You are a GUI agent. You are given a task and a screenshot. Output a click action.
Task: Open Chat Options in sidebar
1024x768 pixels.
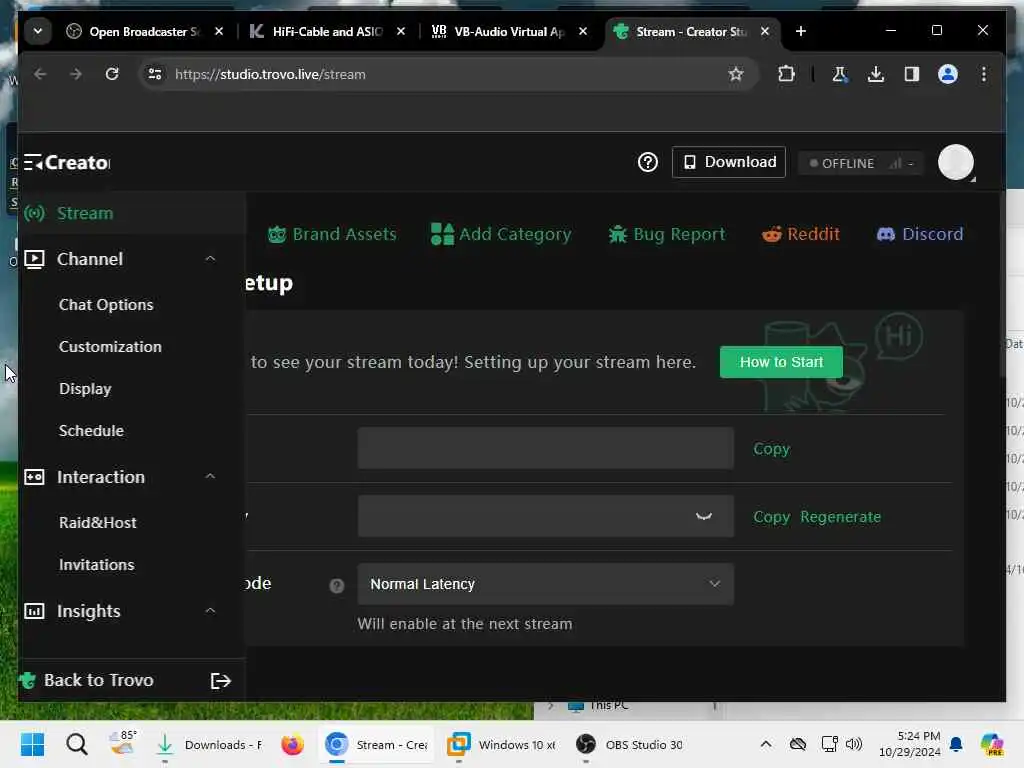tap(106, 304)
